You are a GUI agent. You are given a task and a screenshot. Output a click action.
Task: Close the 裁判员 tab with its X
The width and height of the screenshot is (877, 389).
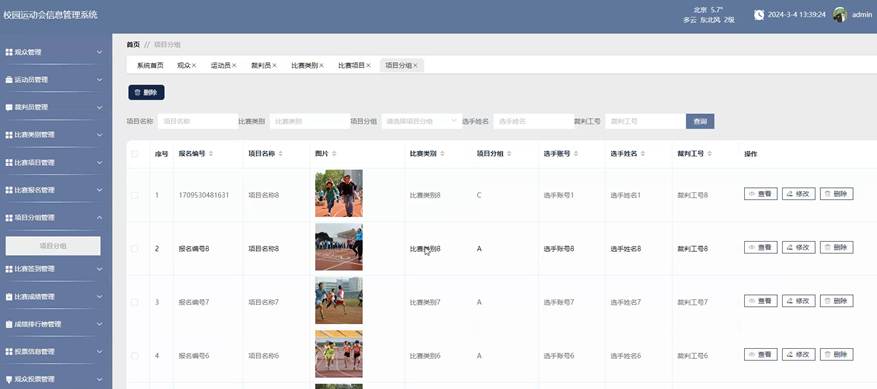pos(275,65)
